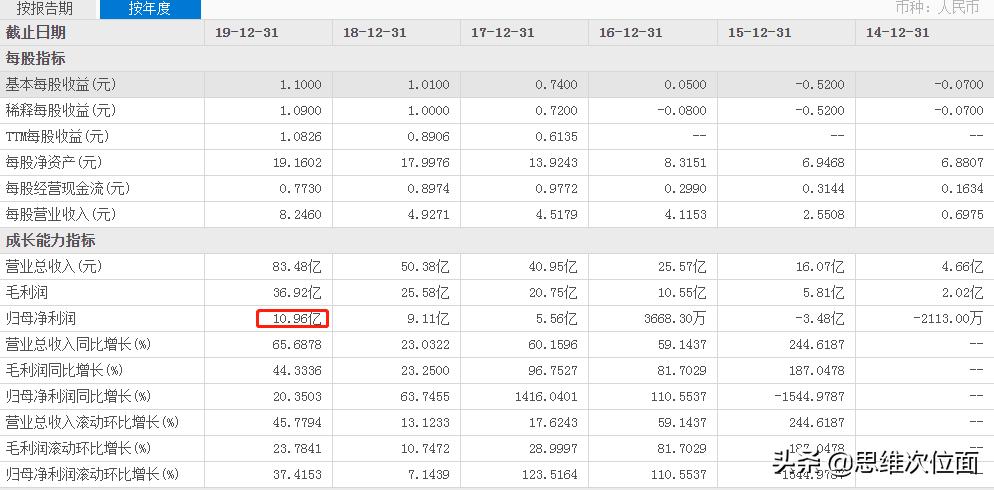Click the 1.1000 basic EPS cell
The height and width of the screenshot is (490, 994).
[x=300, y=84]
